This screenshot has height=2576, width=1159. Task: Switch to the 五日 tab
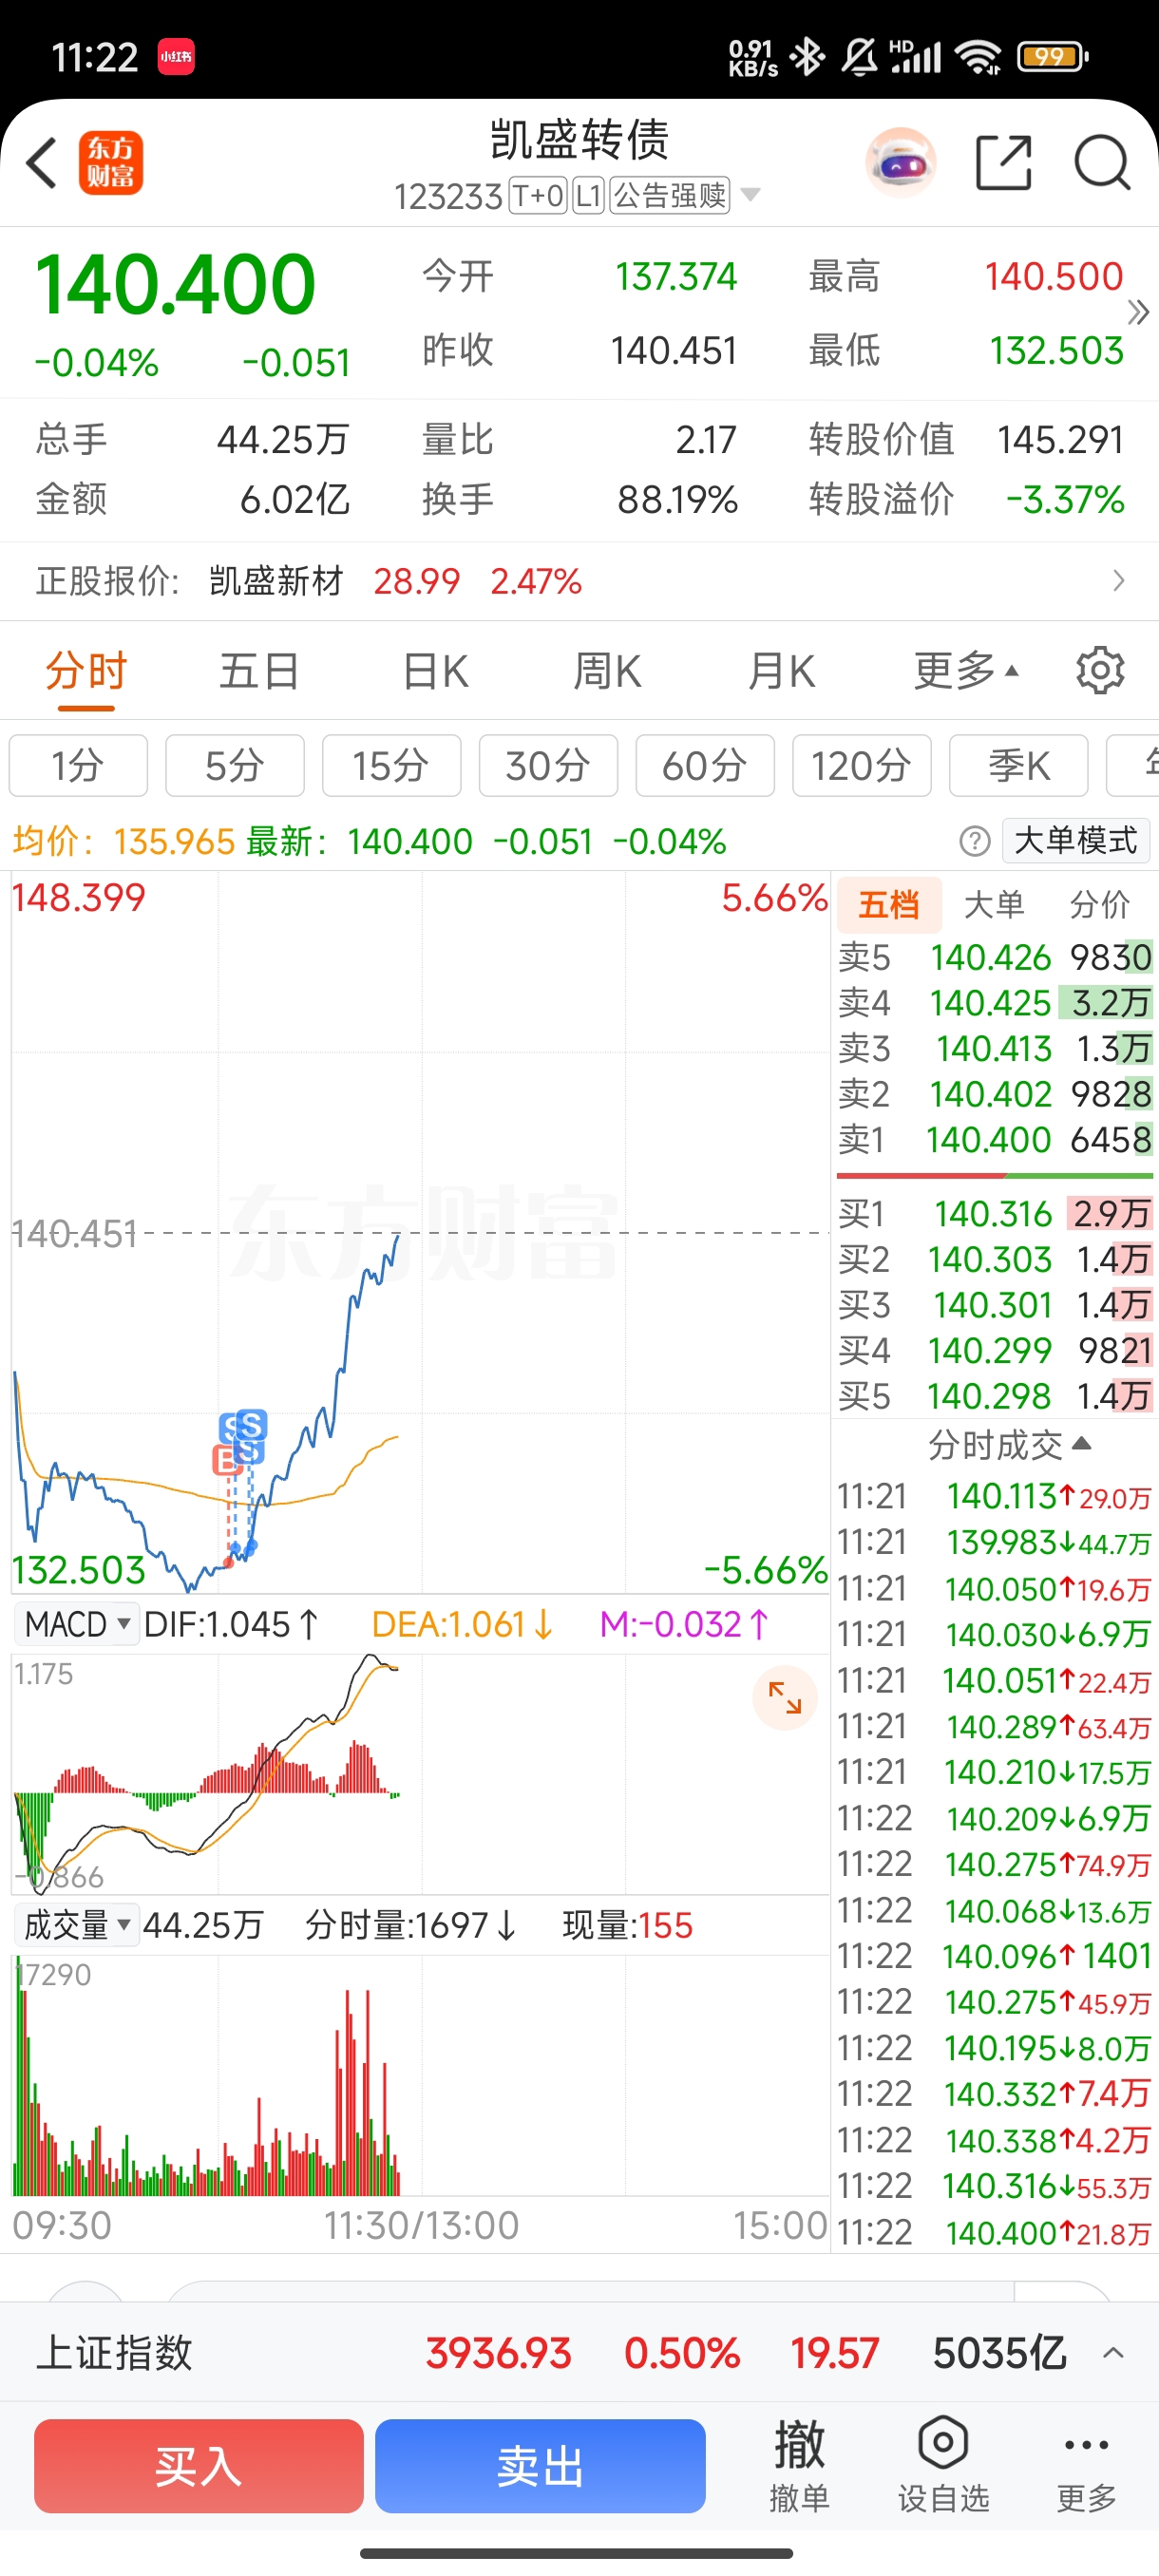(x=259, y=670)
